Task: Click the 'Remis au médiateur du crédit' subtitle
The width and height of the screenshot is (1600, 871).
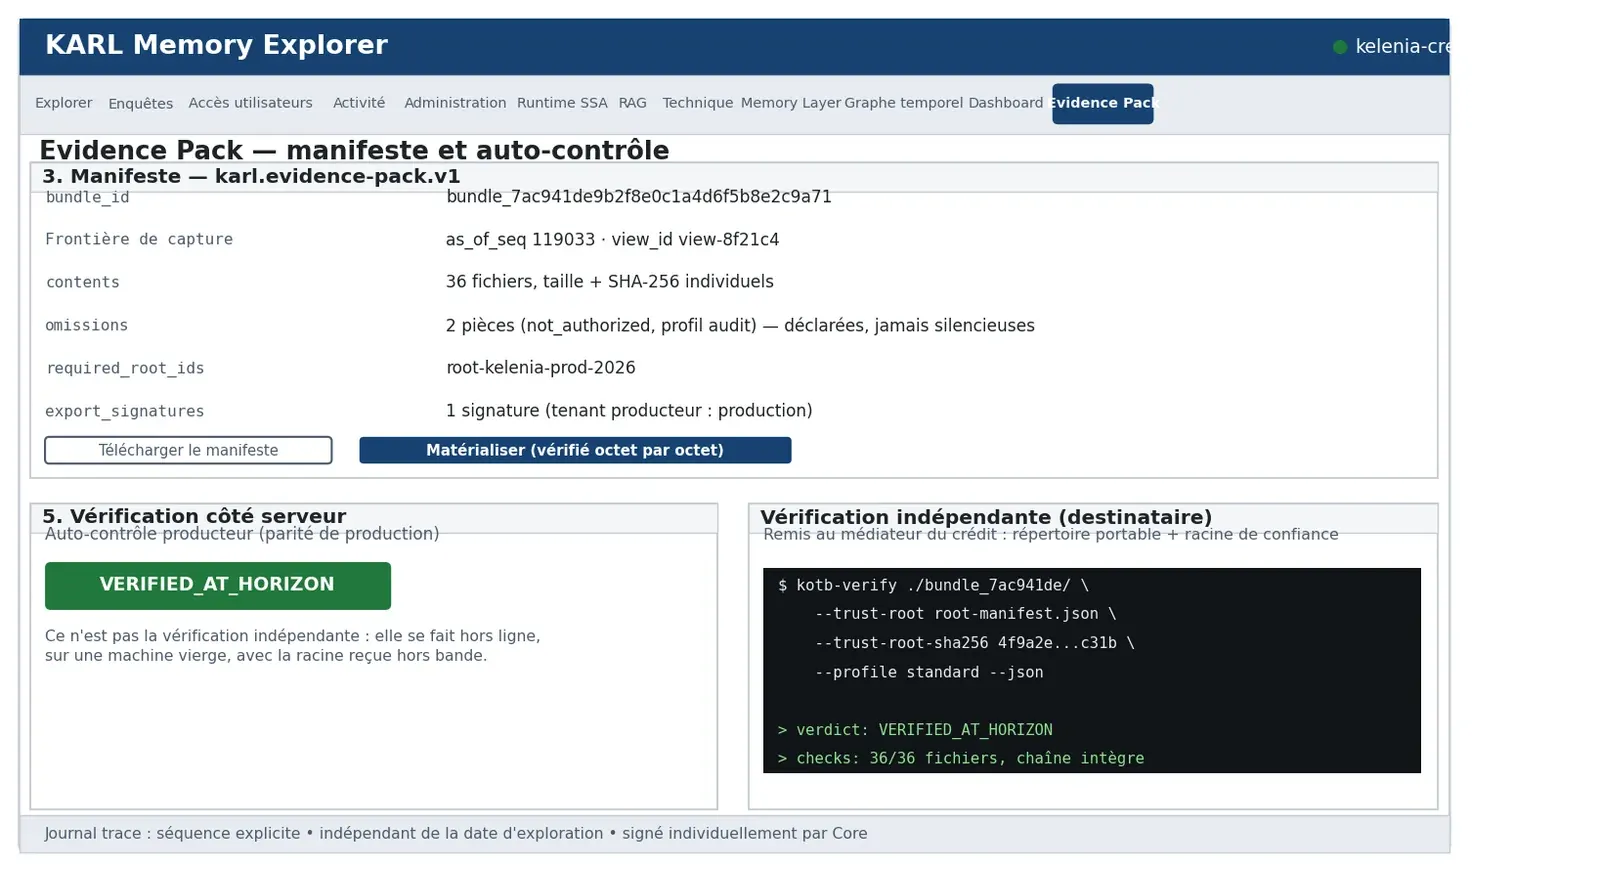Action: coord(1051,535)
